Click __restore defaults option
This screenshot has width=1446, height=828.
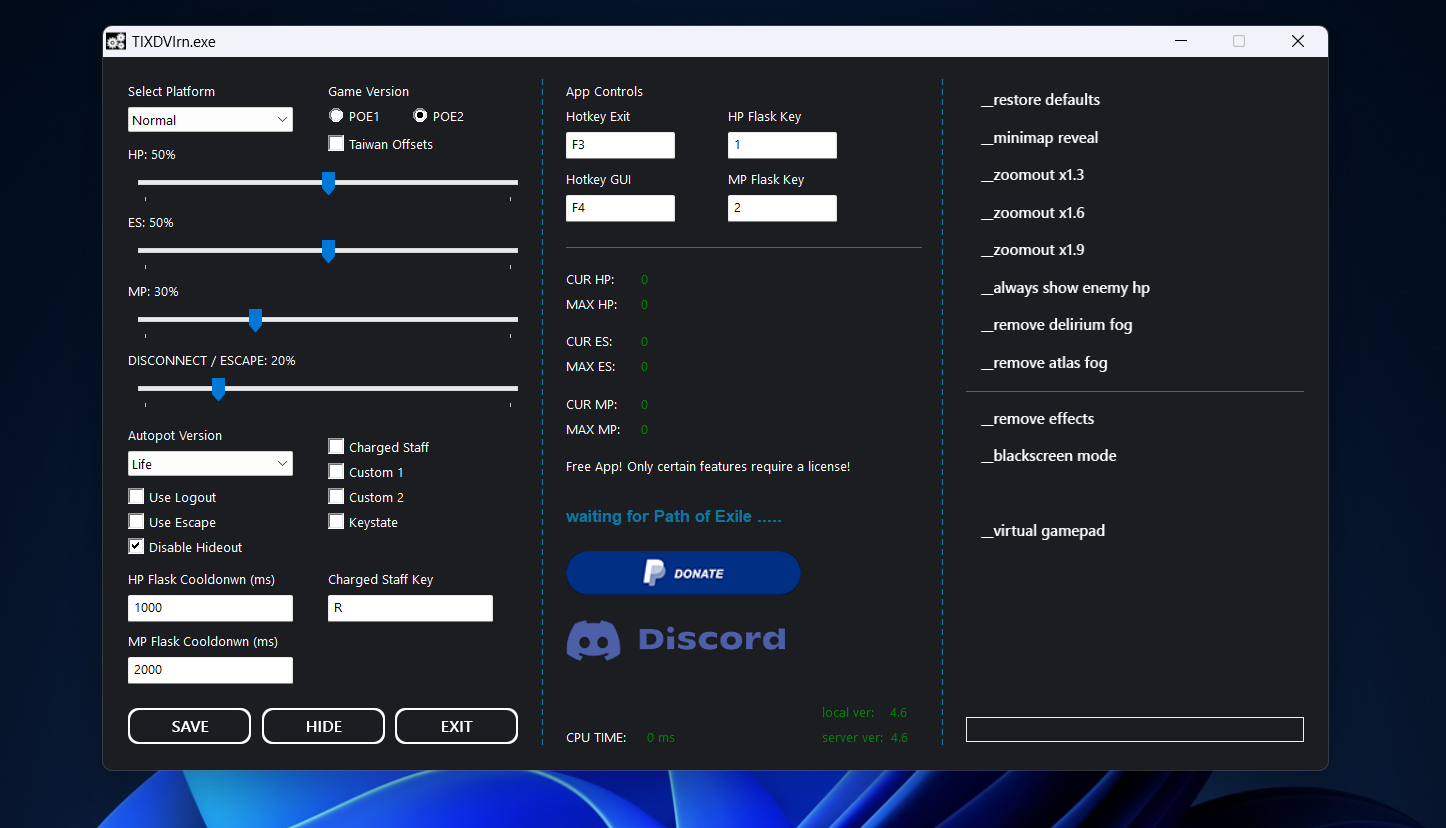pyautogui.click(x=1040, y=100)
